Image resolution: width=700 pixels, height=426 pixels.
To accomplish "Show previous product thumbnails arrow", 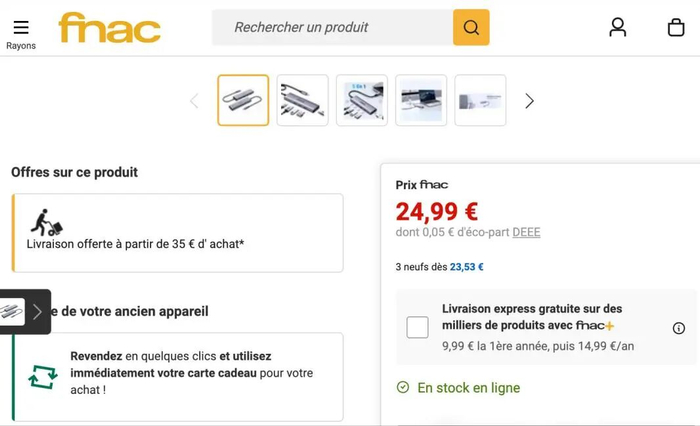I will tap(194, 100).
